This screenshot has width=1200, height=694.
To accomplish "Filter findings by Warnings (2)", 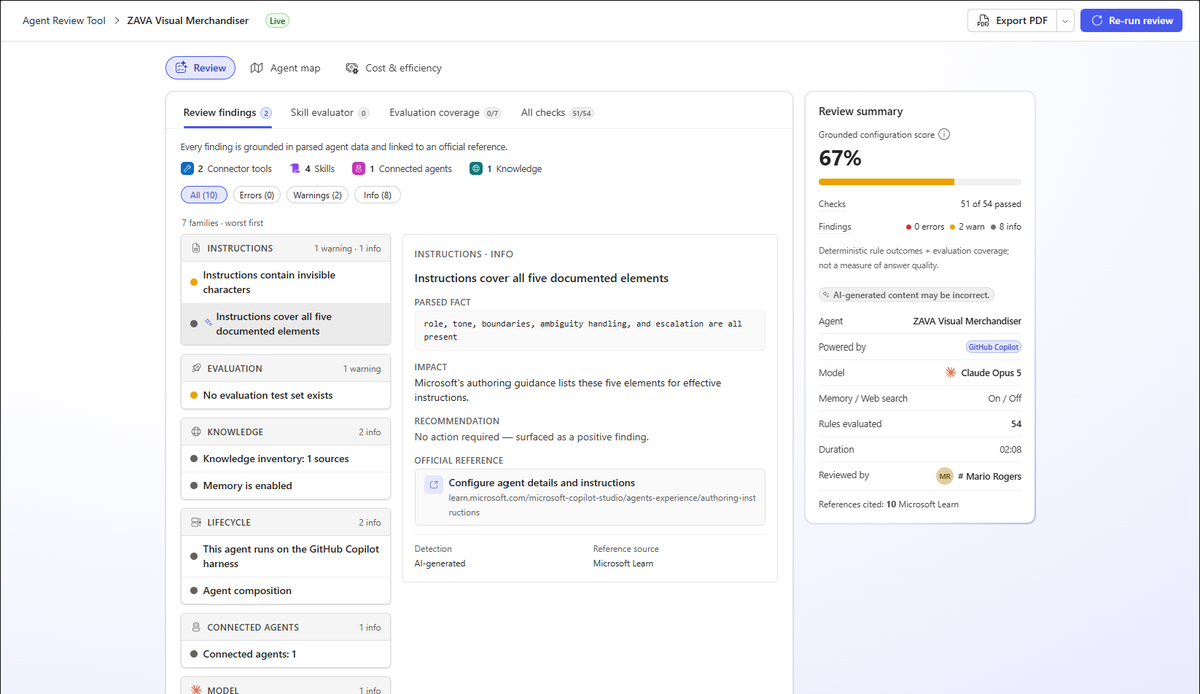I will [x=317, y=195].
